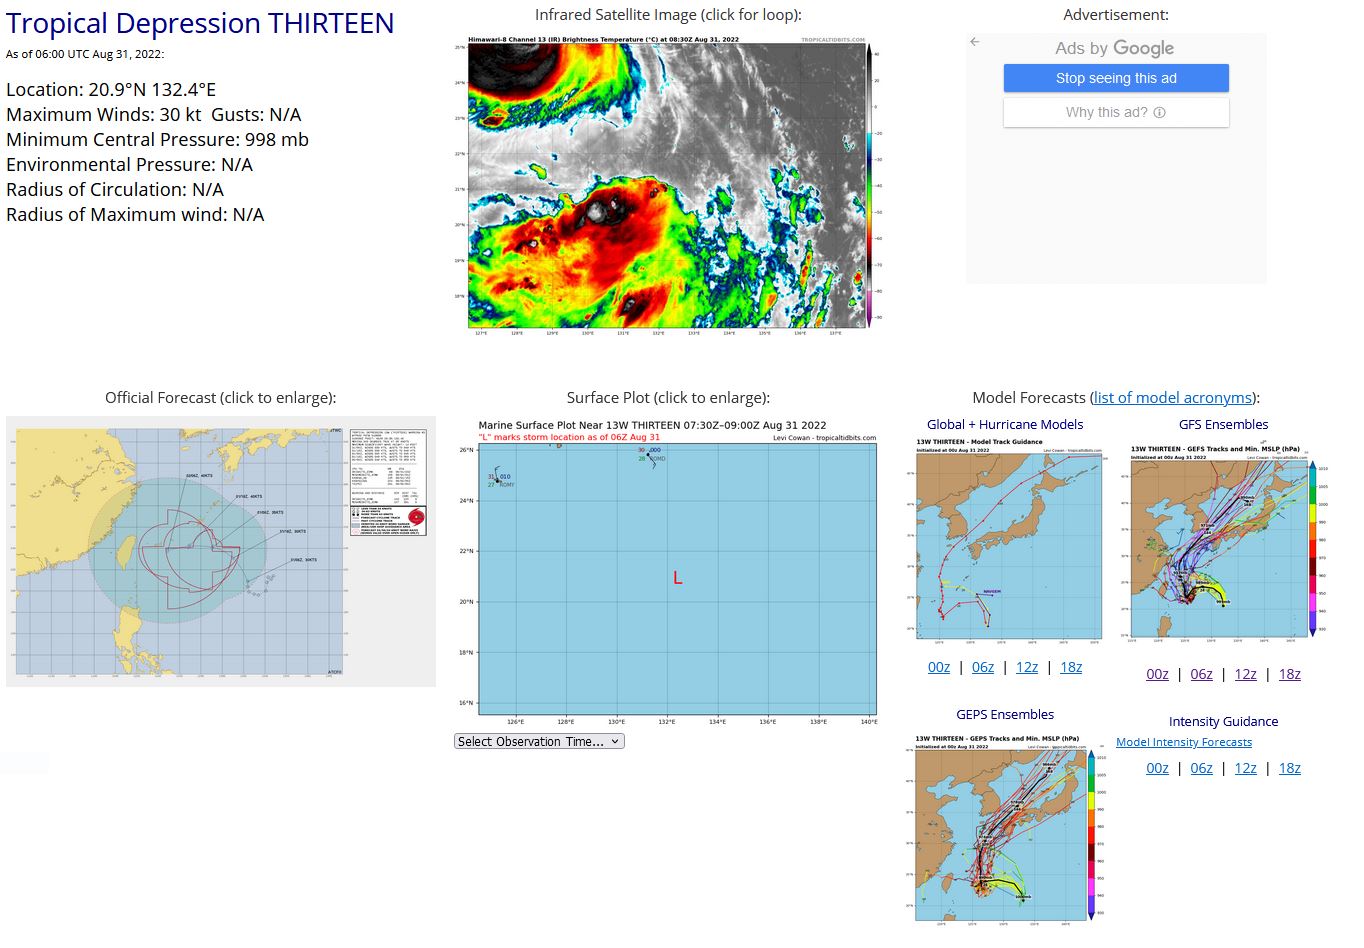
Task: Click the back arrow in the ad panel
Action: 975,42
